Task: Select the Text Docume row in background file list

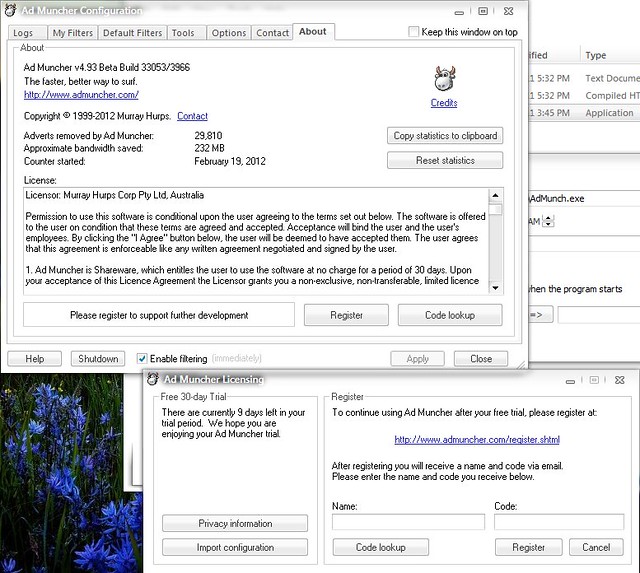Action: click(x=584, y=78)
